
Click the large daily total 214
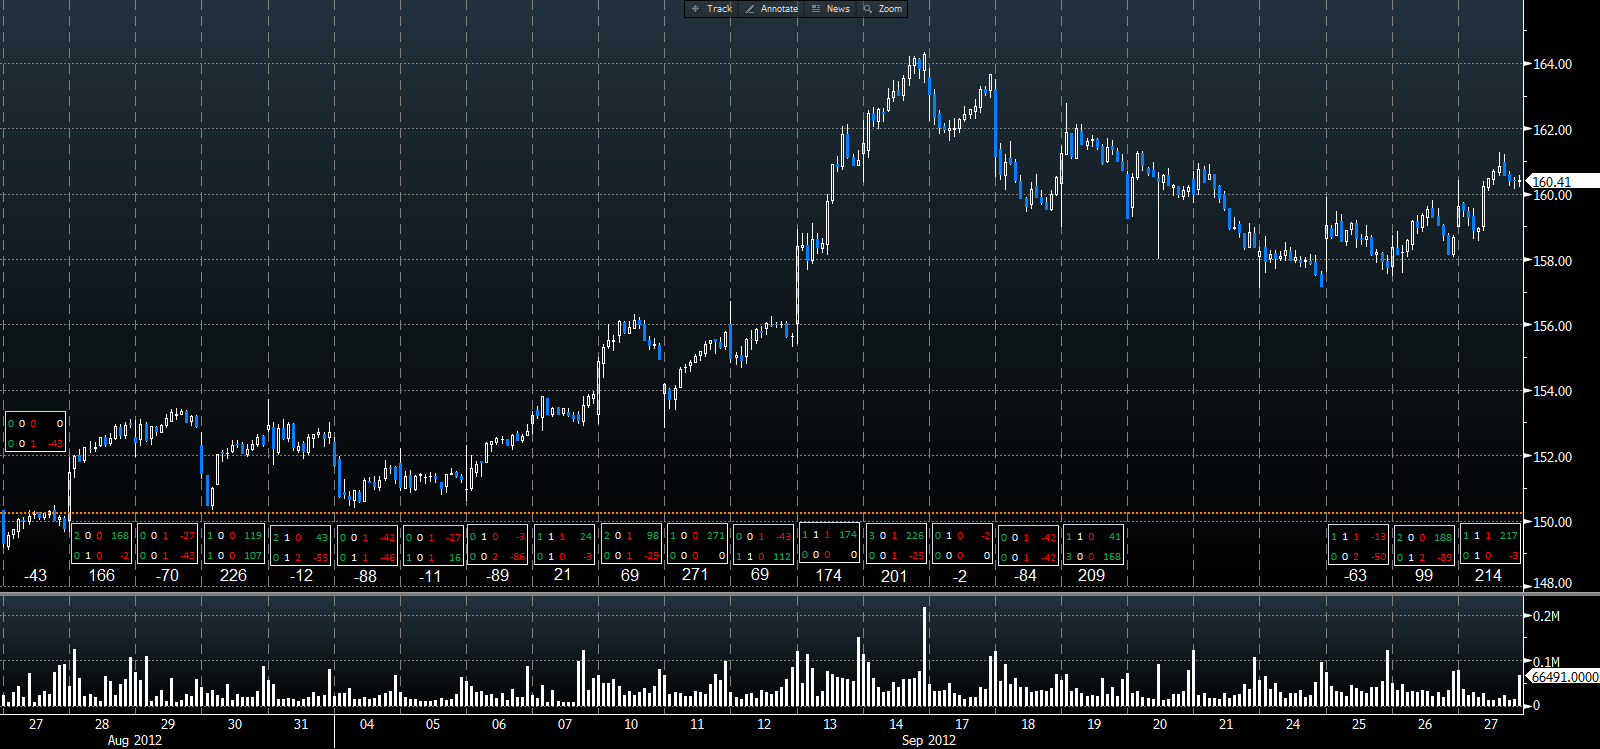(1488, 575)
